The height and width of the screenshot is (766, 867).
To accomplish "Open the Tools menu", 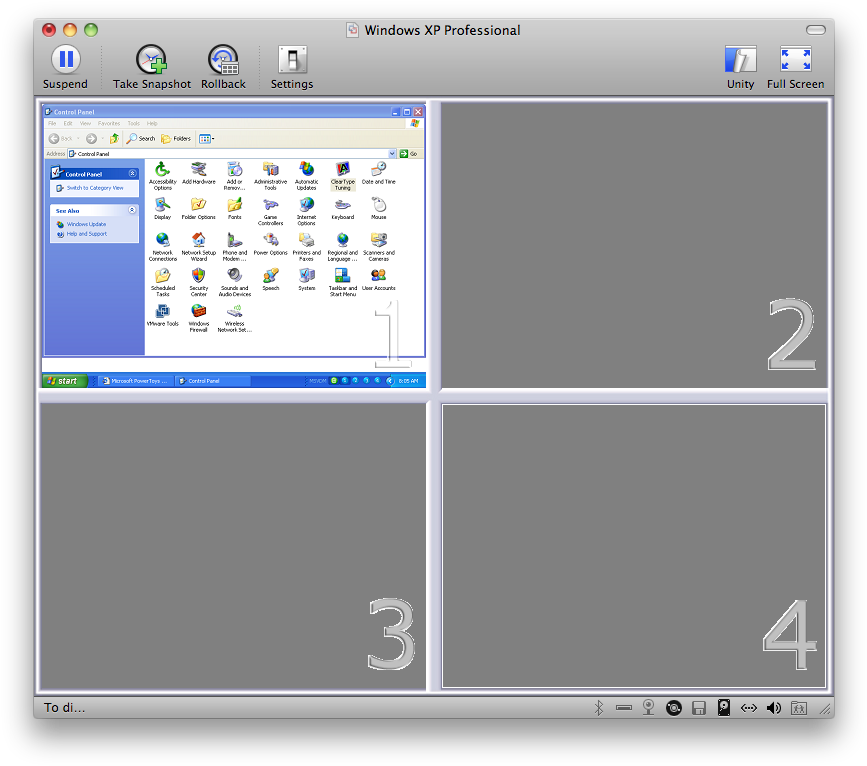I will 134,124.
